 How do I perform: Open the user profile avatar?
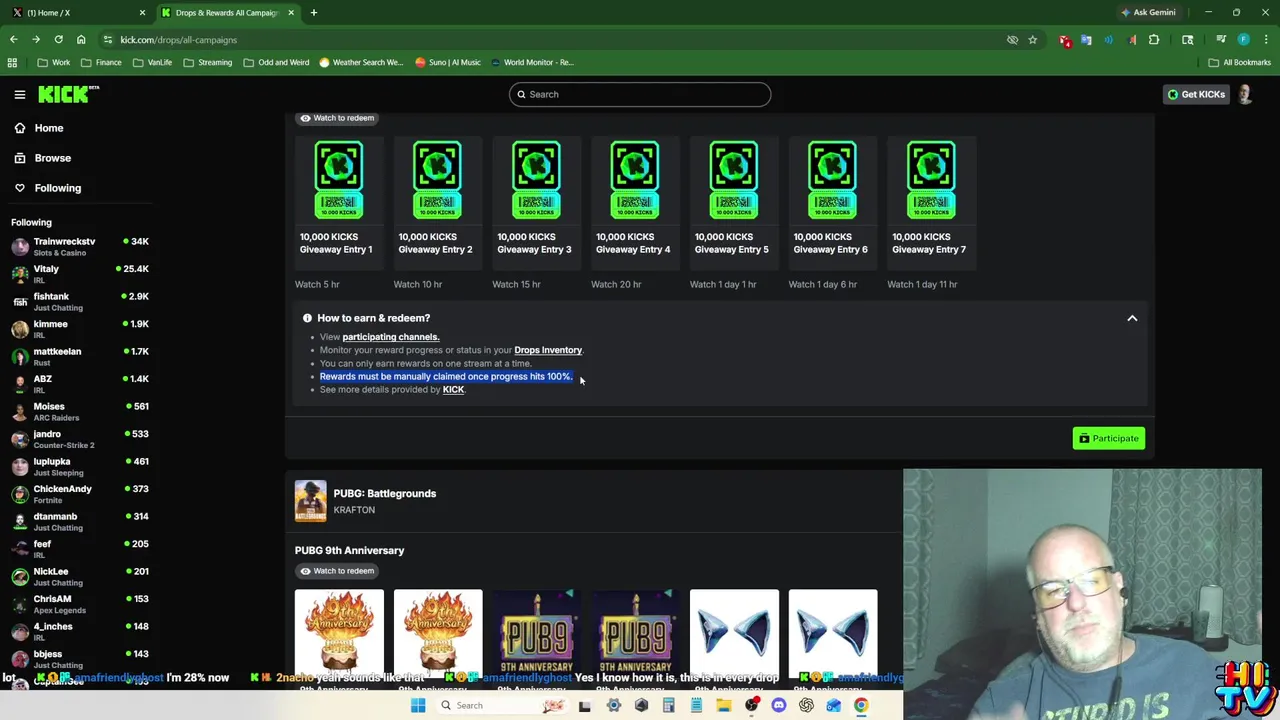point(1245,94)
